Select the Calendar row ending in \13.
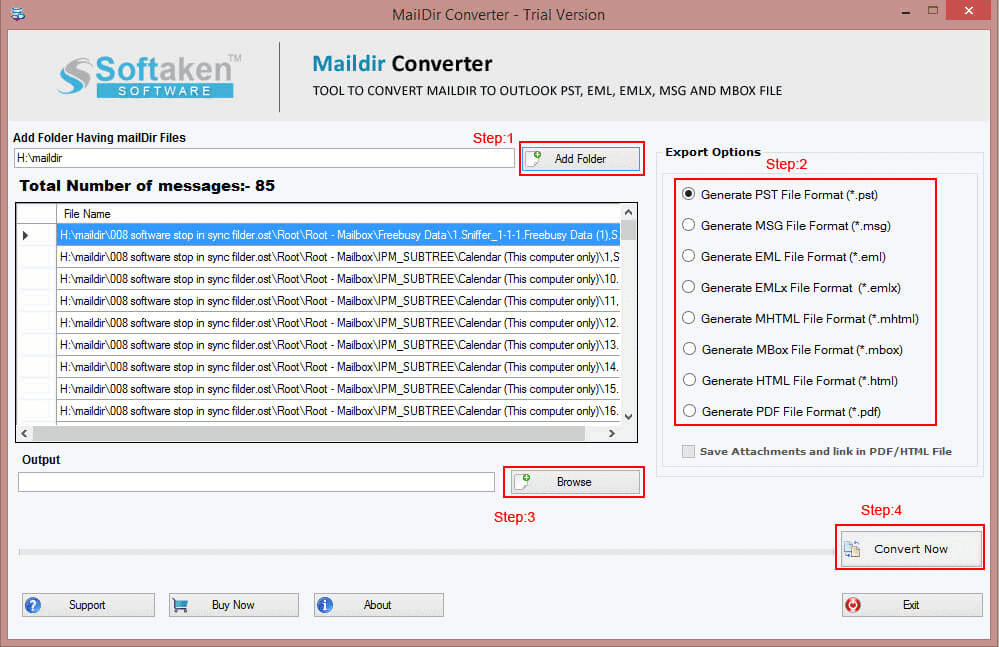The width and height of the screenshot is (999, 647). click(338, 345)
